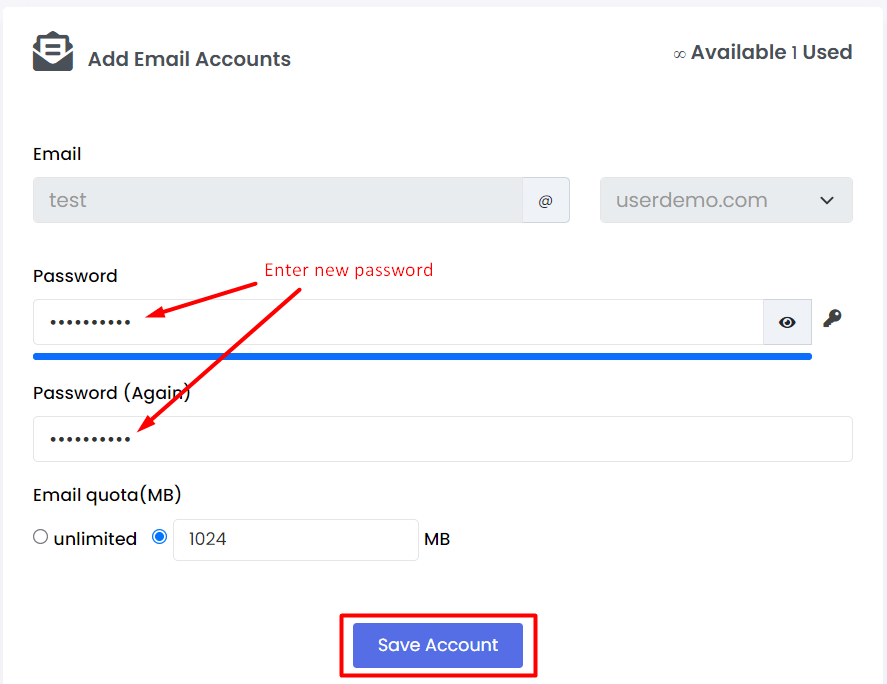Toggle password visibility with the eye icon
This screenshot has width=887, height=684.
click(x=787, y=322)
